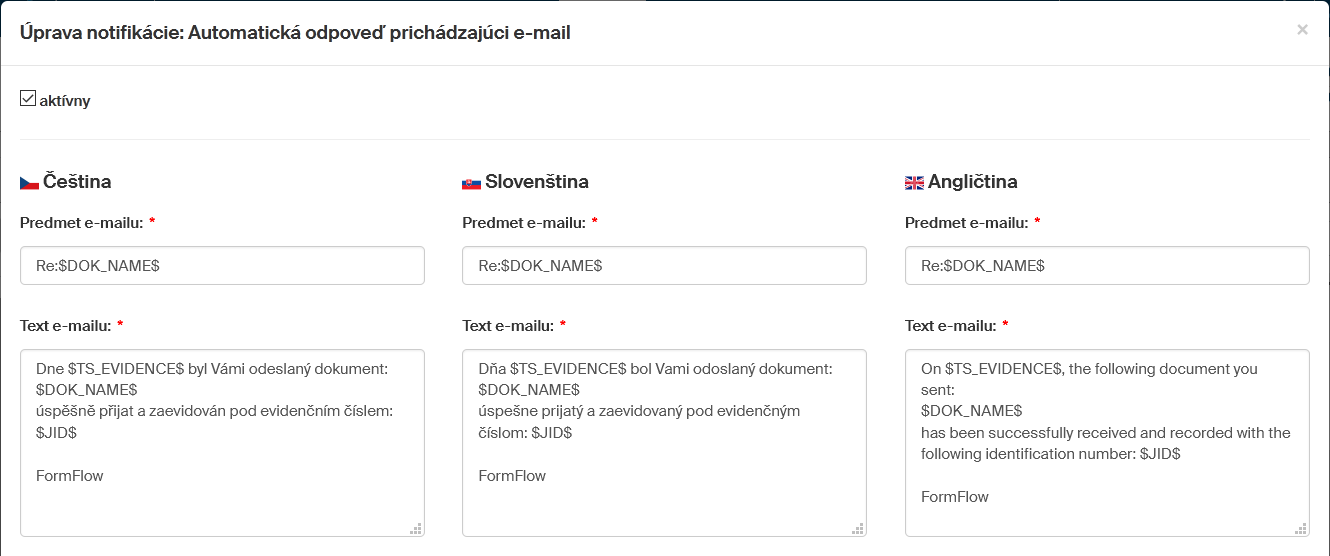Click the Slovenština section heading
This screenshot has width=1330, height=556.
(x=537, y=182)
